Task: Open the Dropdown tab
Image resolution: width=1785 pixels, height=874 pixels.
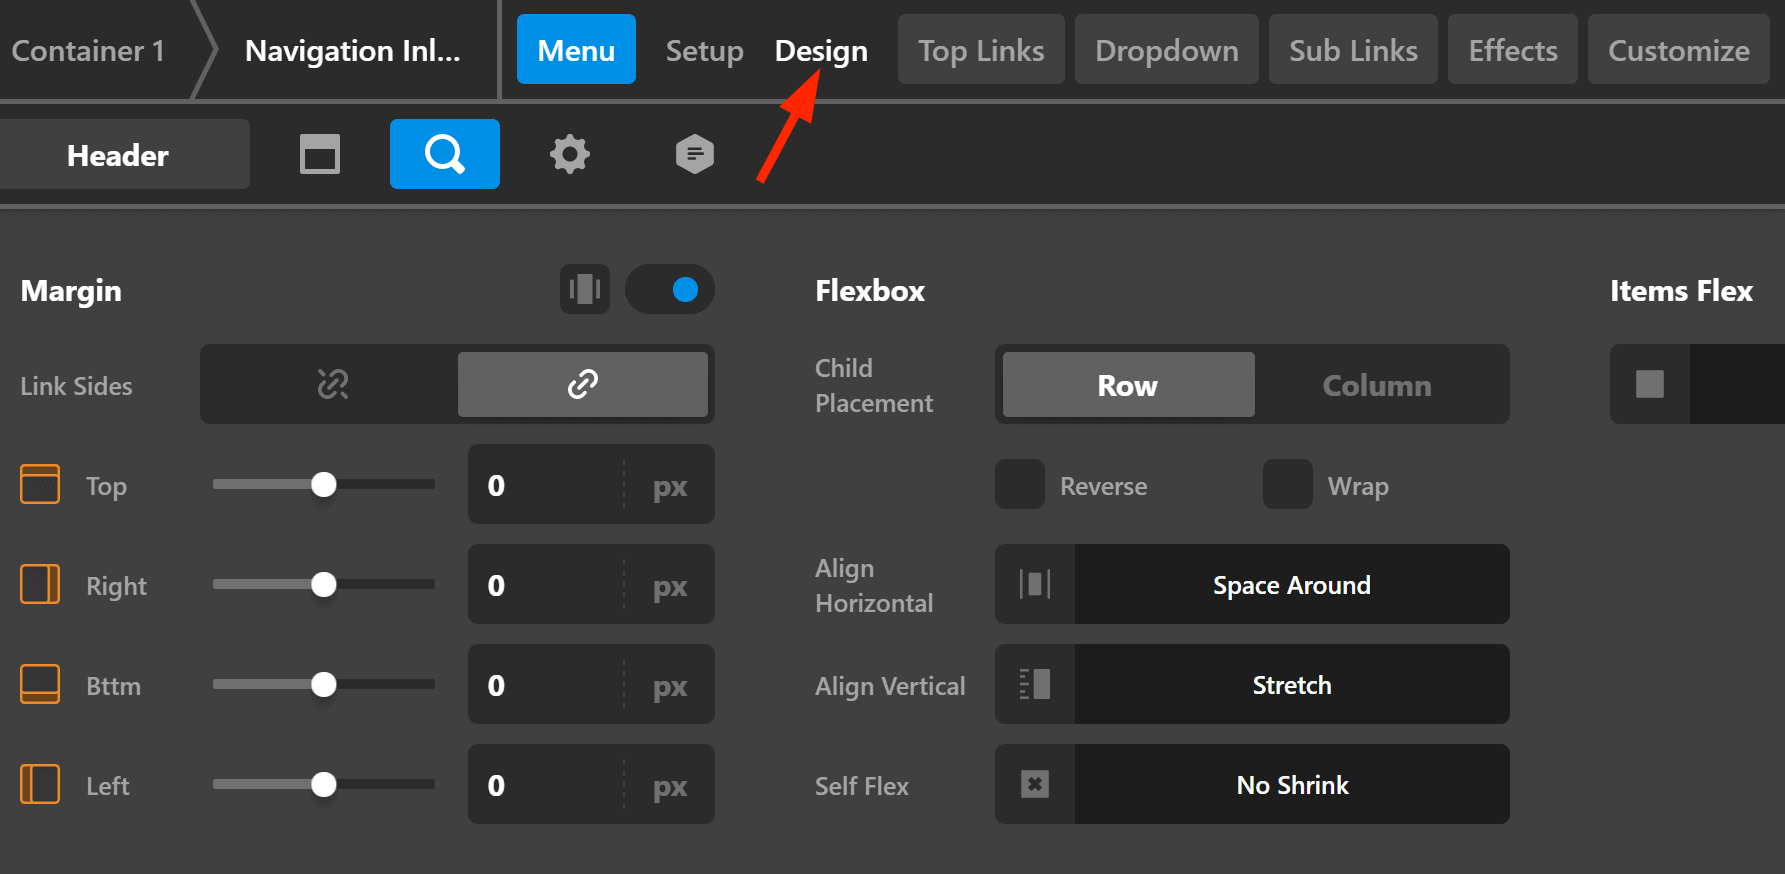Action: coord(1167,49)
